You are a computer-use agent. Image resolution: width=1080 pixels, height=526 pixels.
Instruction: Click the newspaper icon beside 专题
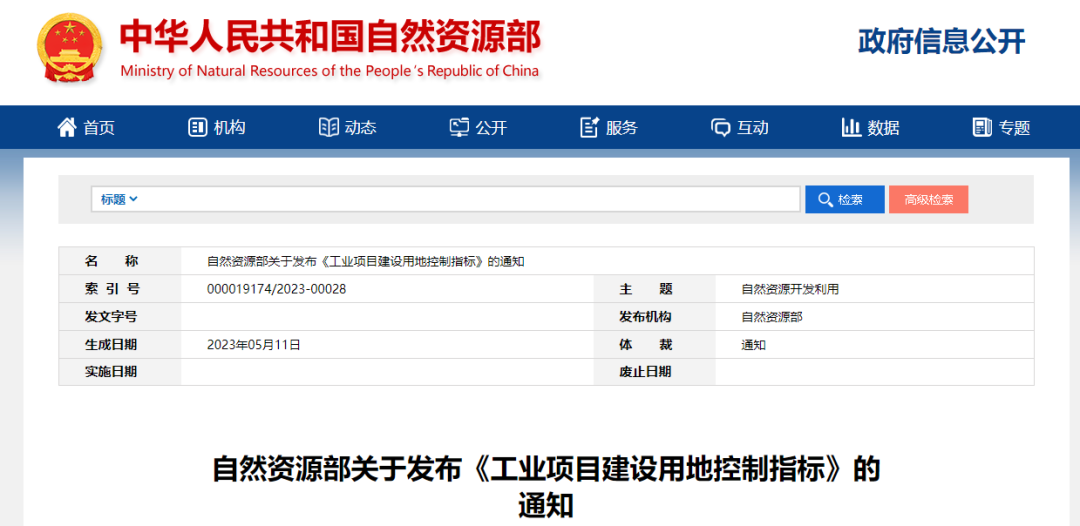[982, 127]
